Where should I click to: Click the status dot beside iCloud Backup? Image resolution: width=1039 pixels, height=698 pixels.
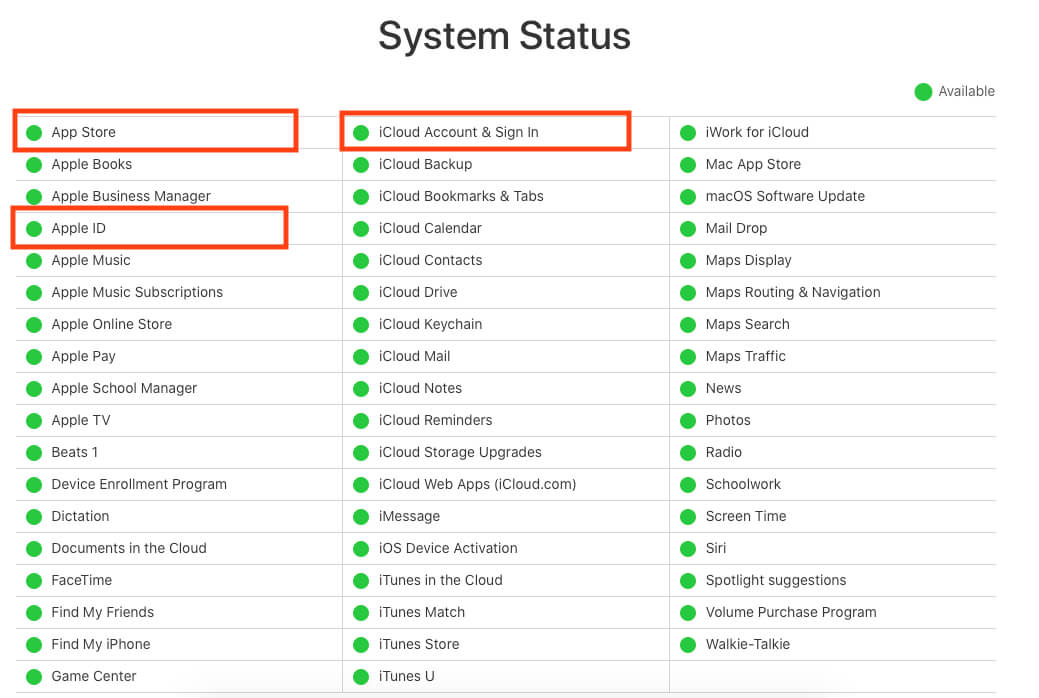pyautogui.click(x=361, y=164)
